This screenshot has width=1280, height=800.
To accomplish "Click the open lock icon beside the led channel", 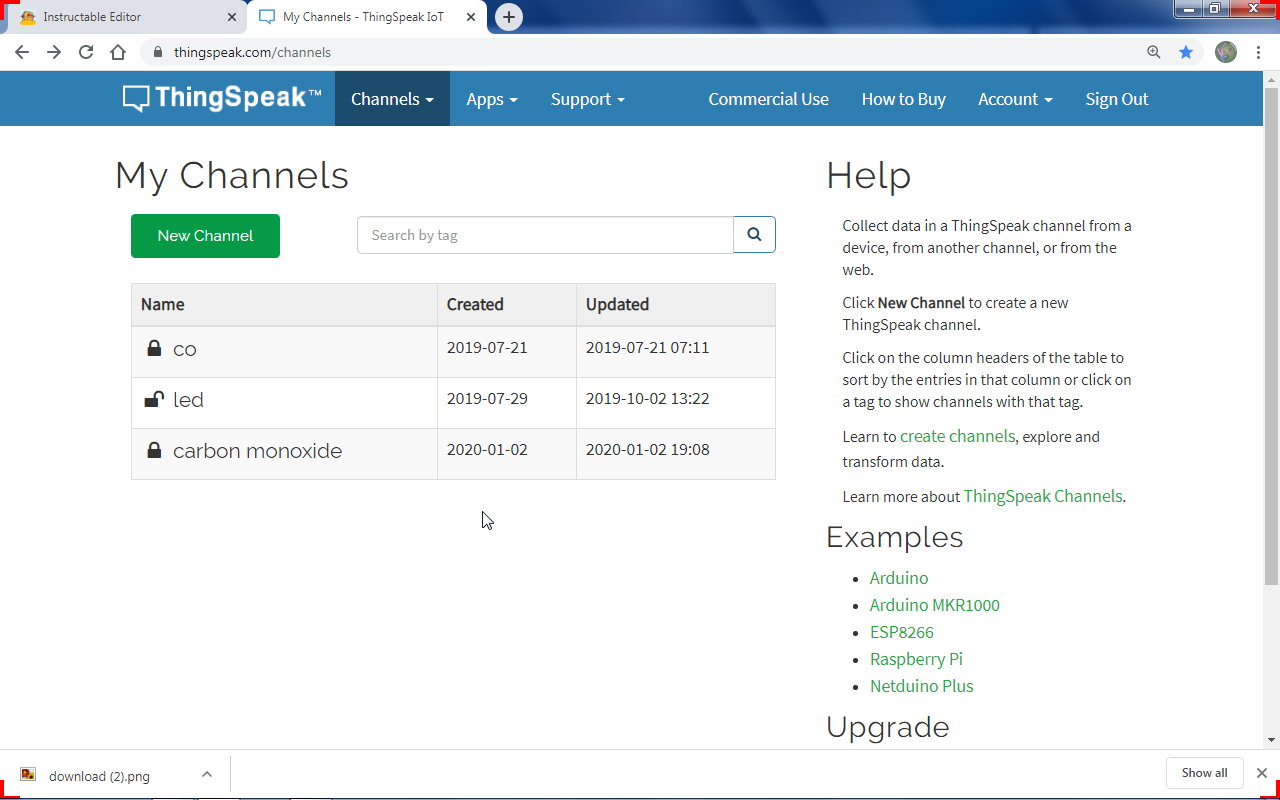I will coord(154,400).
